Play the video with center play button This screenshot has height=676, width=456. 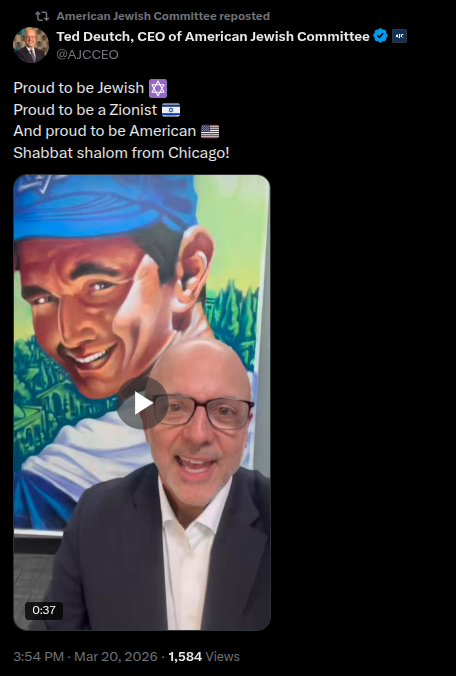(x=142, y=403)
